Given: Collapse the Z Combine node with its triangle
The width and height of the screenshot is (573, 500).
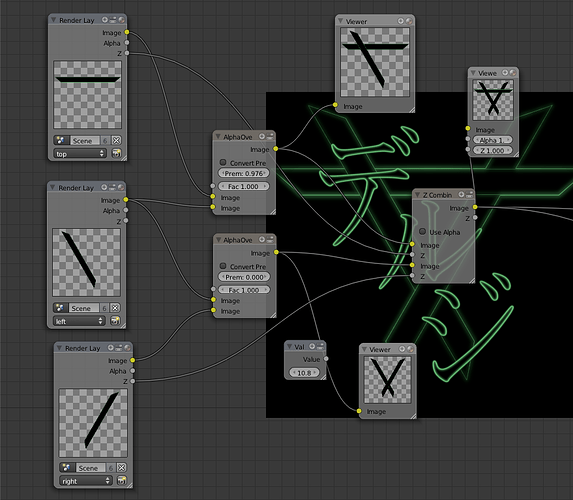Looking at the screenshot, I should point(417,194).
